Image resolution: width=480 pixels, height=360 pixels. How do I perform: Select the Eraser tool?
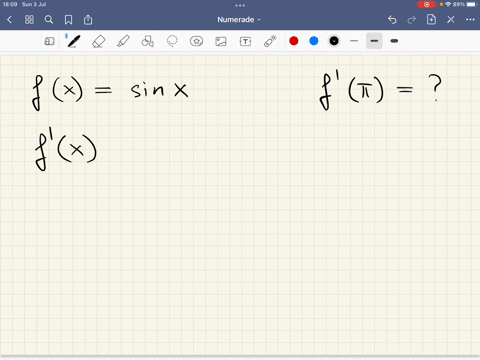pyautogui.click(x=99, y=41)
